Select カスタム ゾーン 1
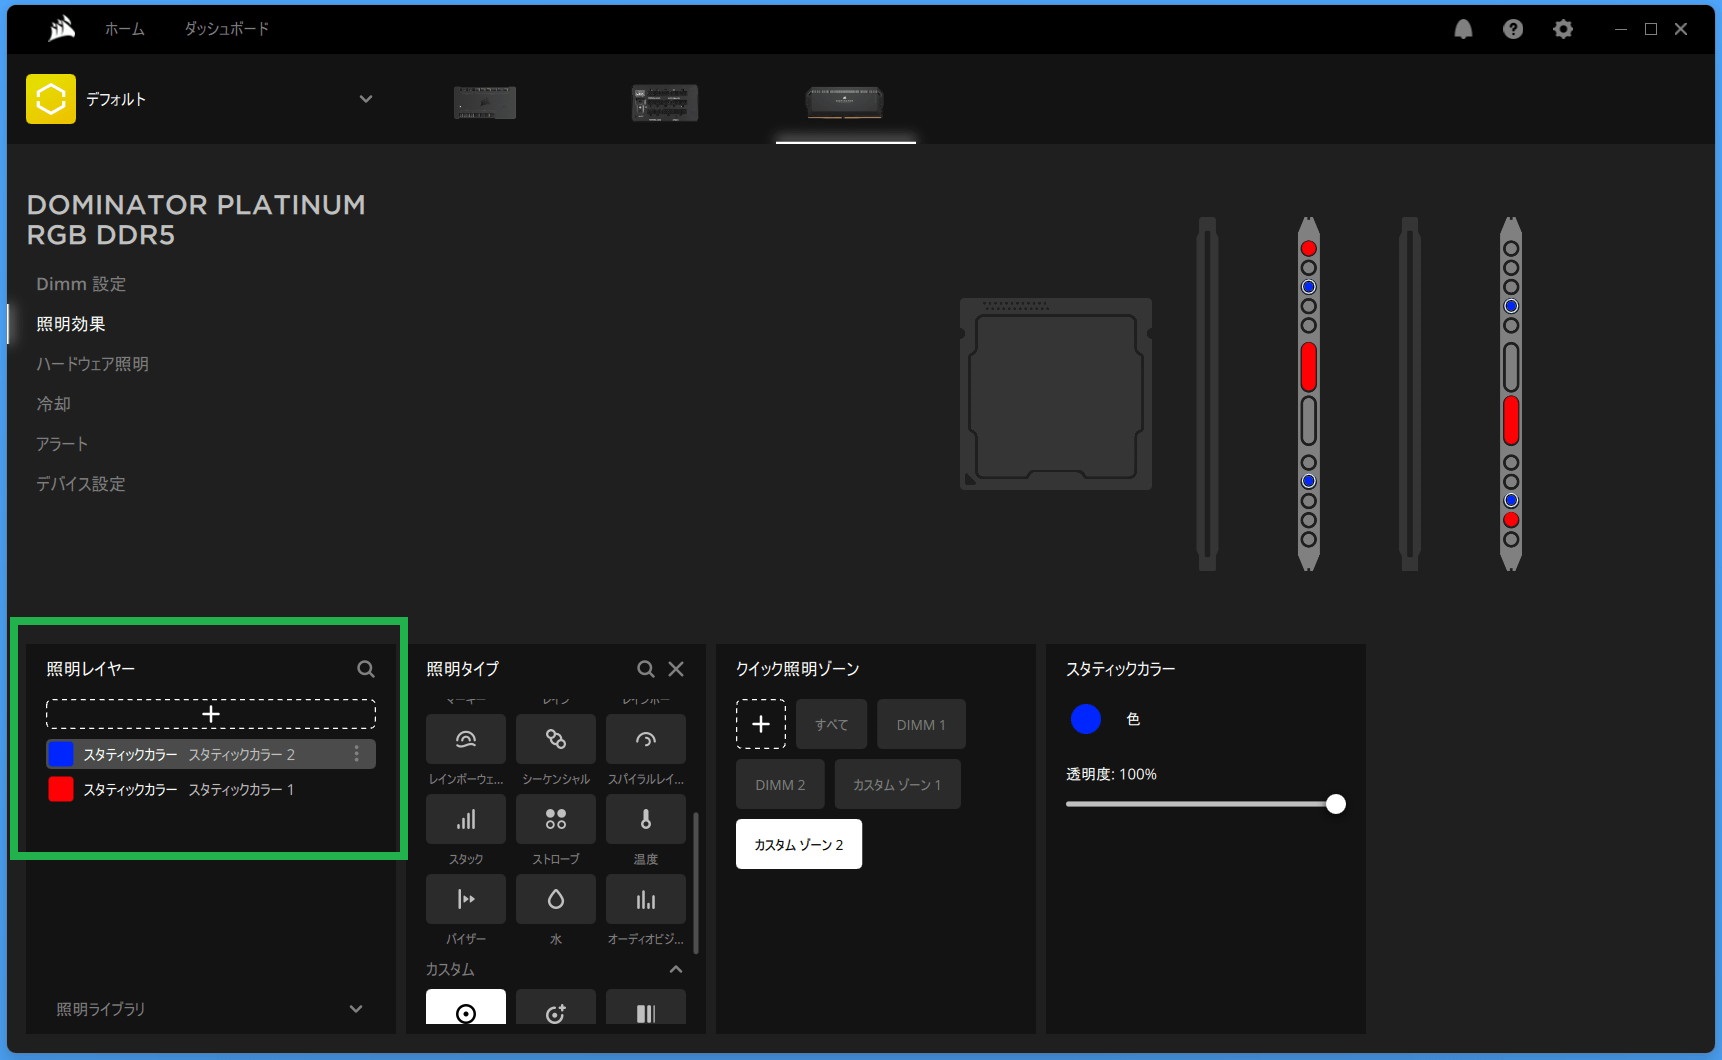The width and height of the screenshot is (1722, 1060). 898,784
